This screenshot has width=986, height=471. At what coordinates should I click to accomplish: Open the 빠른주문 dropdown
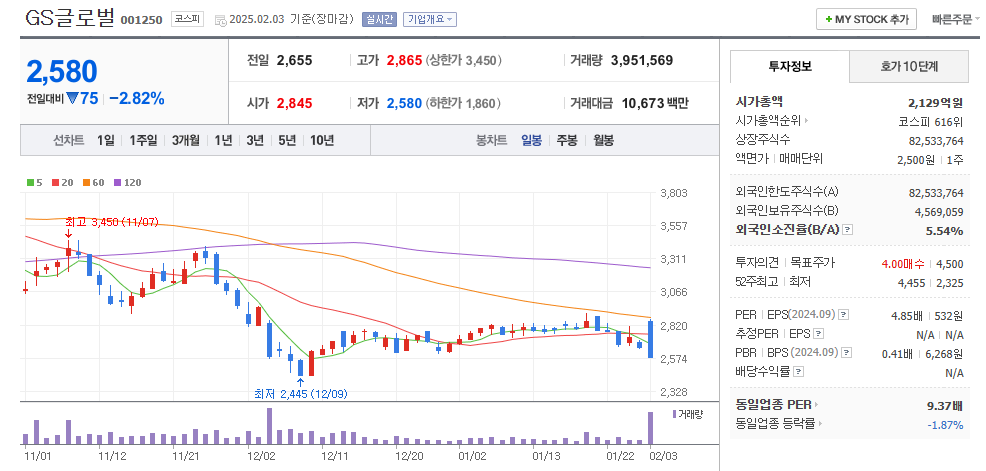pos(956,19)
